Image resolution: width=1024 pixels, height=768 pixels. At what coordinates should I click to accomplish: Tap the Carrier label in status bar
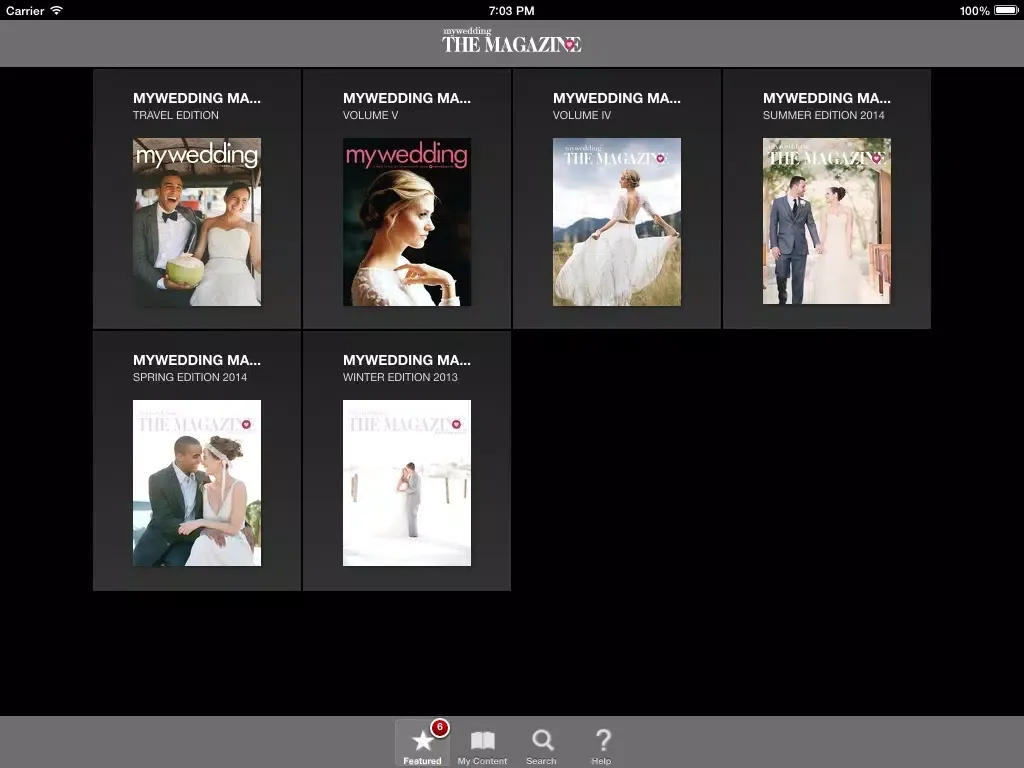pos(25,10)
